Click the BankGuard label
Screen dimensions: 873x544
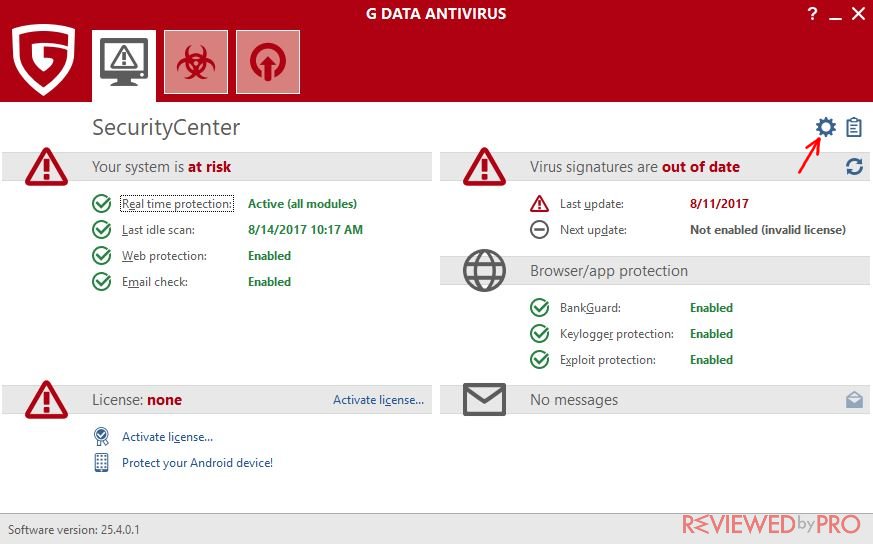coord(590,308)
